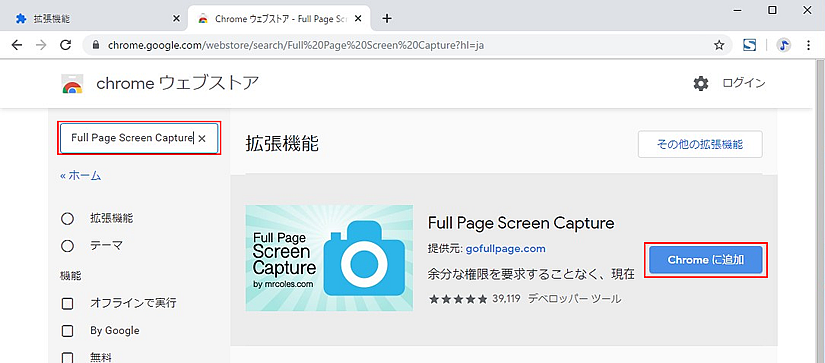Click the five-star rating of the extension
This screenshot has height=363, width=825.
click(x=459, y=299)
